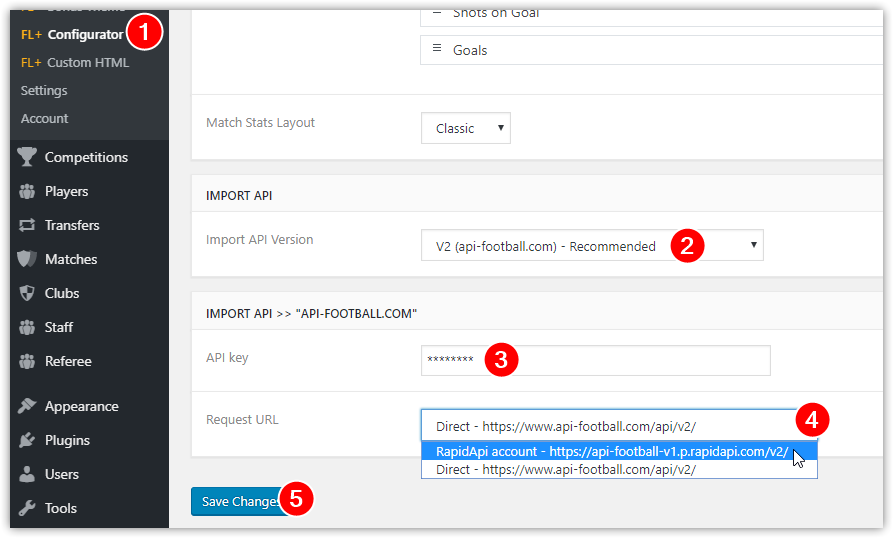This screenshot has width=893, height=538.
Task: Click the Clubs shield icon
Action: coord(27,293)
